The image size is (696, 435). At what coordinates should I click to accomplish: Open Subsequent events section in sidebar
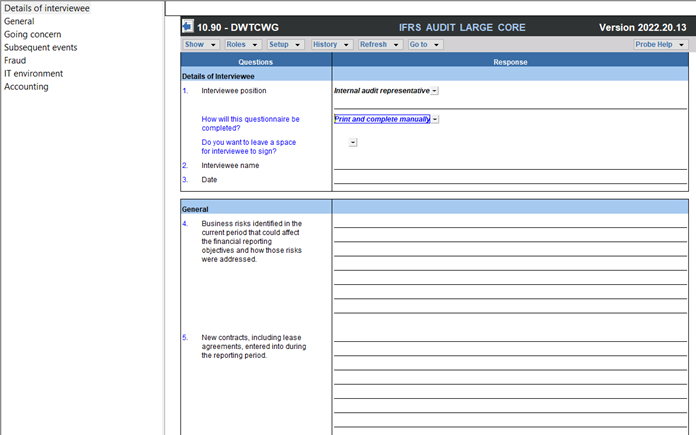40,47
